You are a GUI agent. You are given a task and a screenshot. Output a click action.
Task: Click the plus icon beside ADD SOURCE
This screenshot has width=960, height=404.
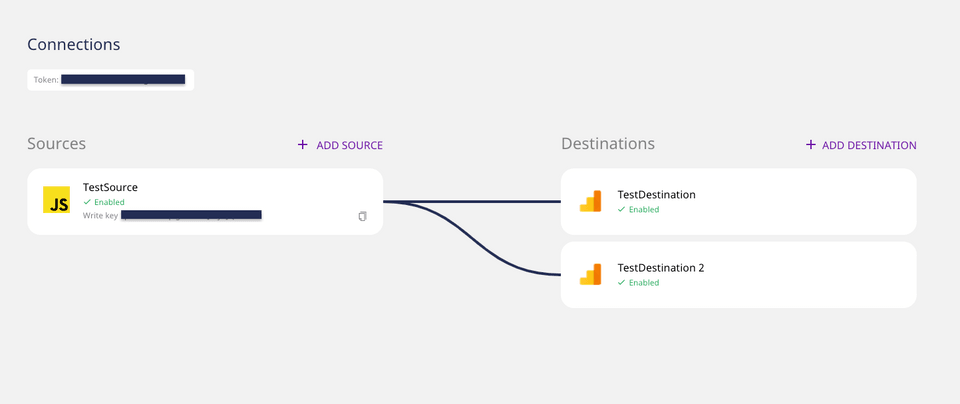pyautogui.click(x=302, y=144)
